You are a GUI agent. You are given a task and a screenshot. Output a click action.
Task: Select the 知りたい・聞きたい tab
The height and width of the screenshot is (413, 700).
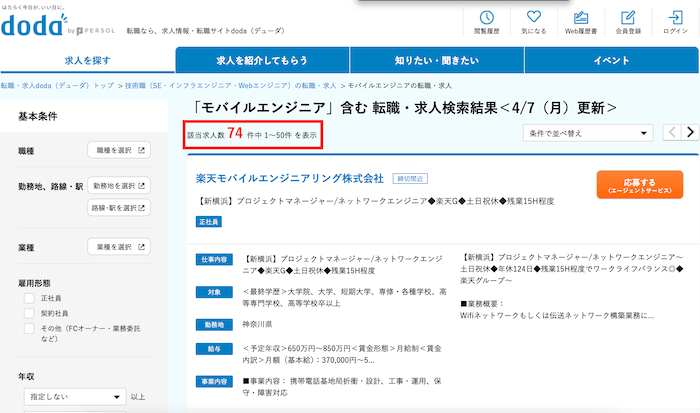[x=437, y=60]
